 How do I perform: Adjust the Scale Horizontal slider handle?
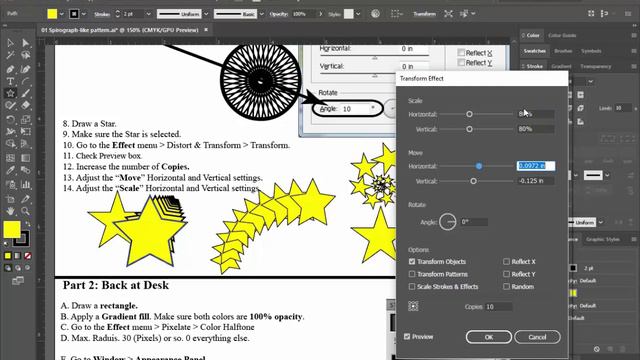[x=469, y=114]
